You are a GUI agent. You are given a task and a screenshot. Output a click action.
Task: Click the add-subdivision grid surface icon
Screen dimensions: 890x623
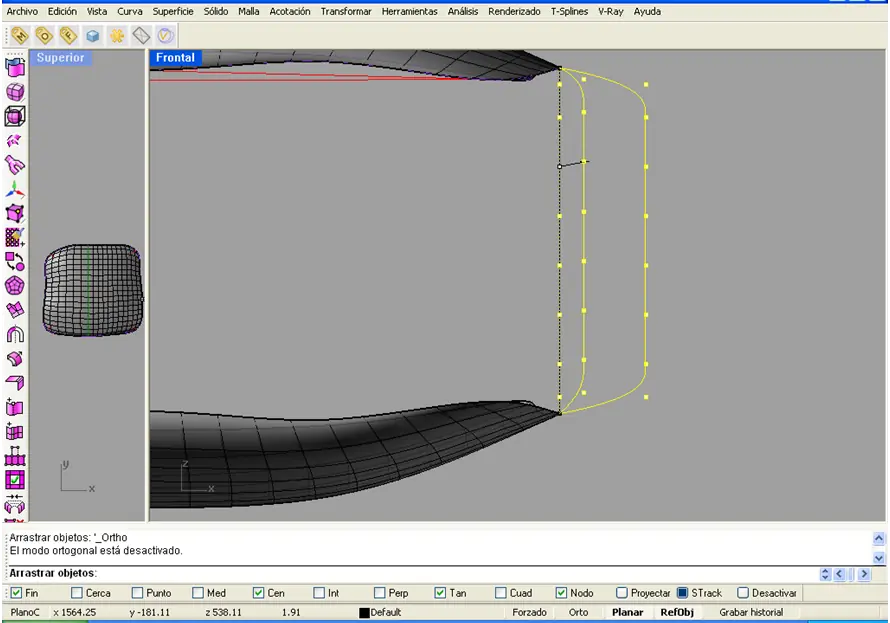15,432
